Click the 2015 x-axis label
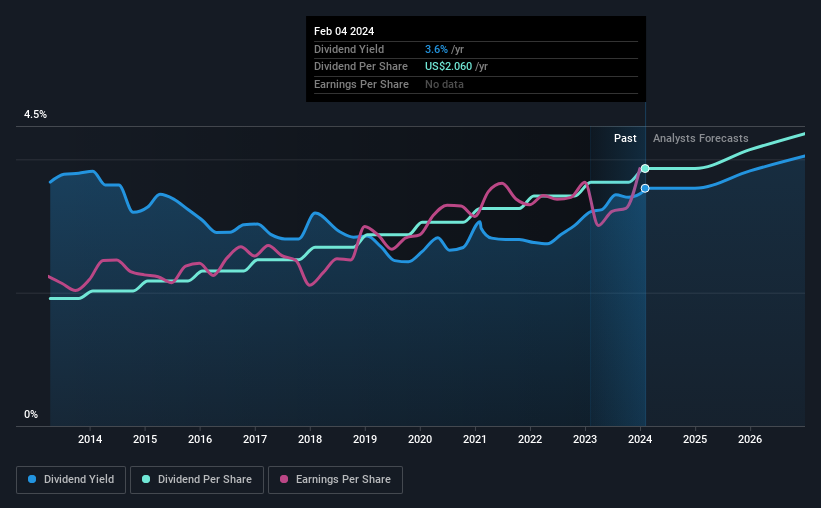Image resolution: width=821 pixels, height=508 pixels. 145,439
